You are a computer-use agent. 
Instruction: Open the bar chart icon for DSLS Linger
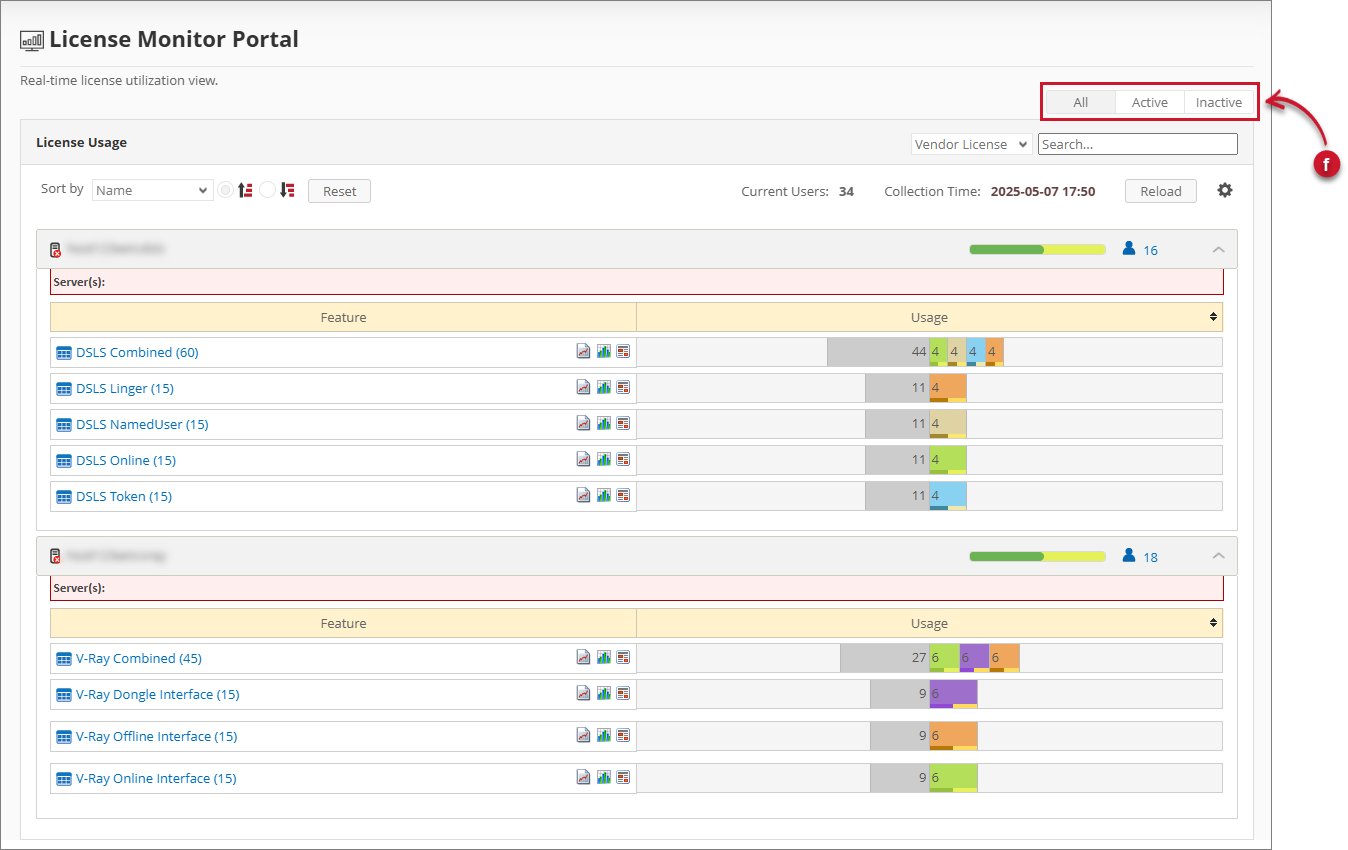[x=603, y=387]
